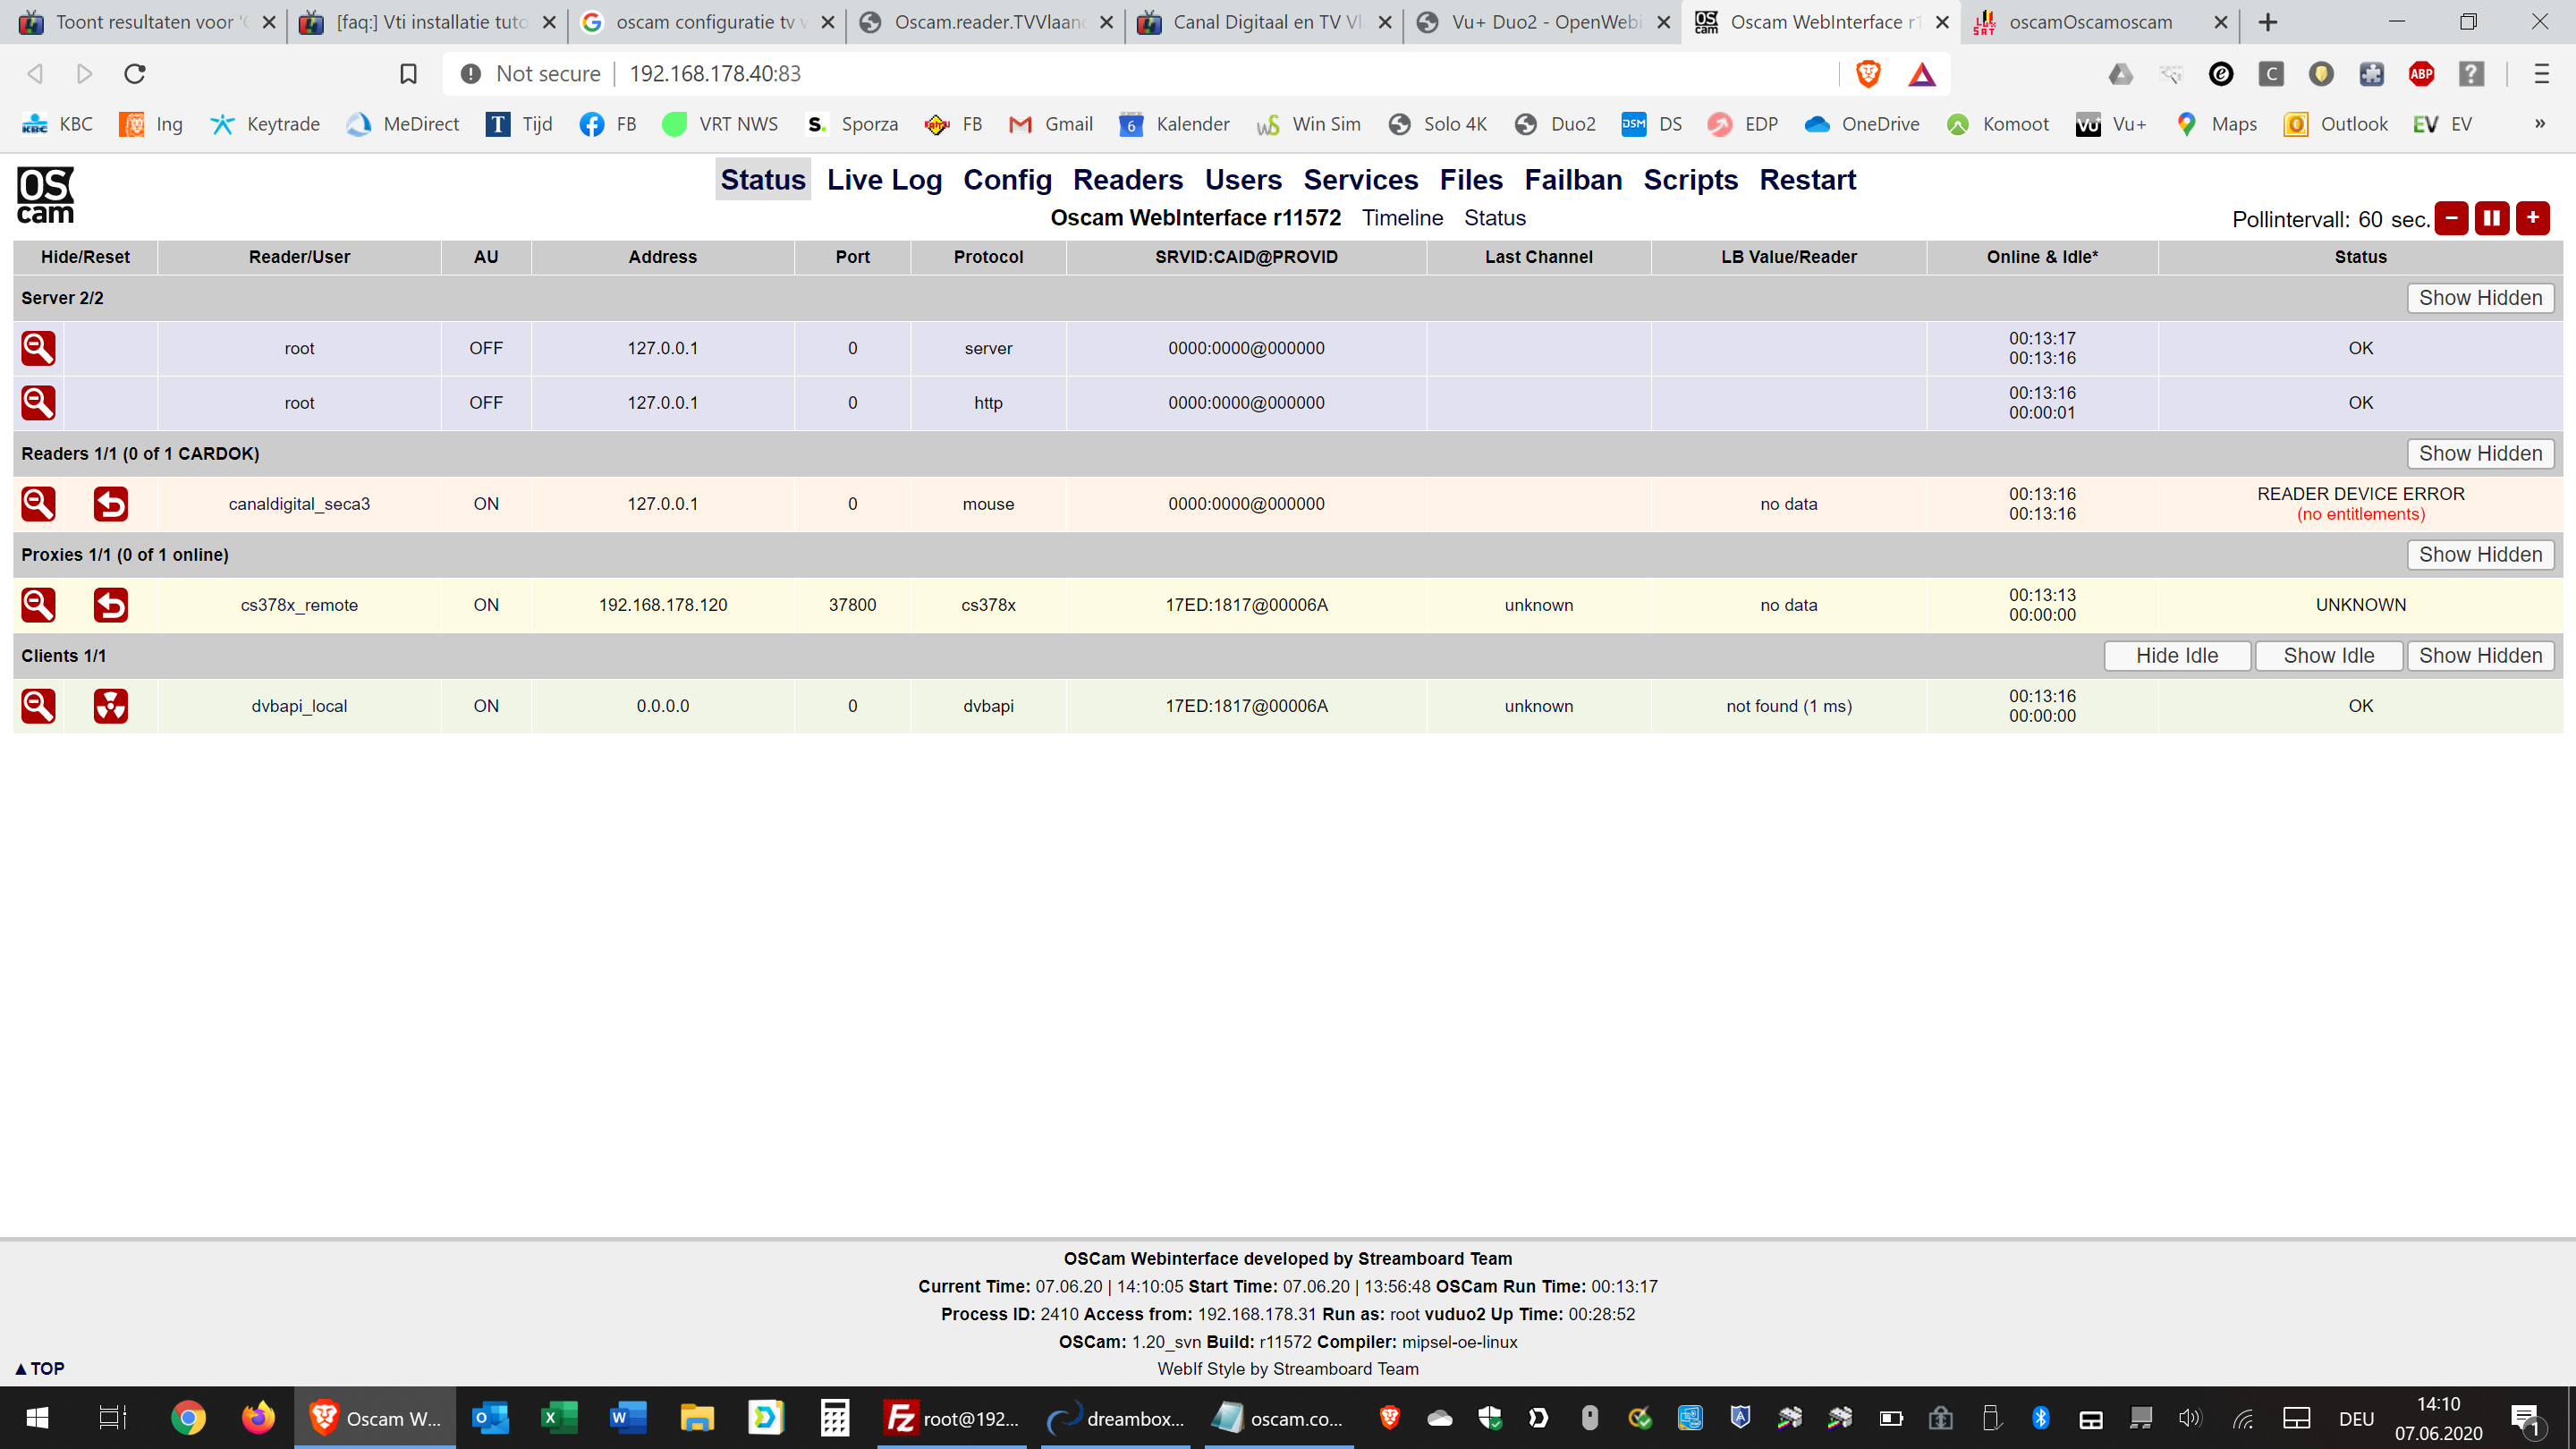Increase the poll interval
Viewport: 2576px width, 1449px height.
pyautogui.click(x=2532, y=218)
